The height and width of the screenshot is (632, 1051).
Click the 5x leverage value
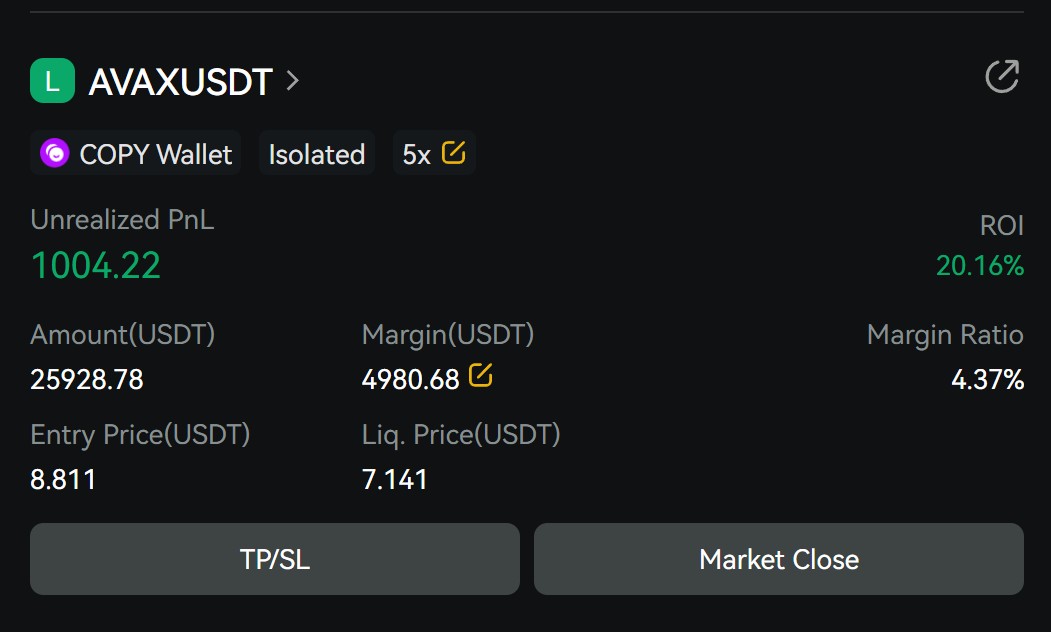pos(416,154)
